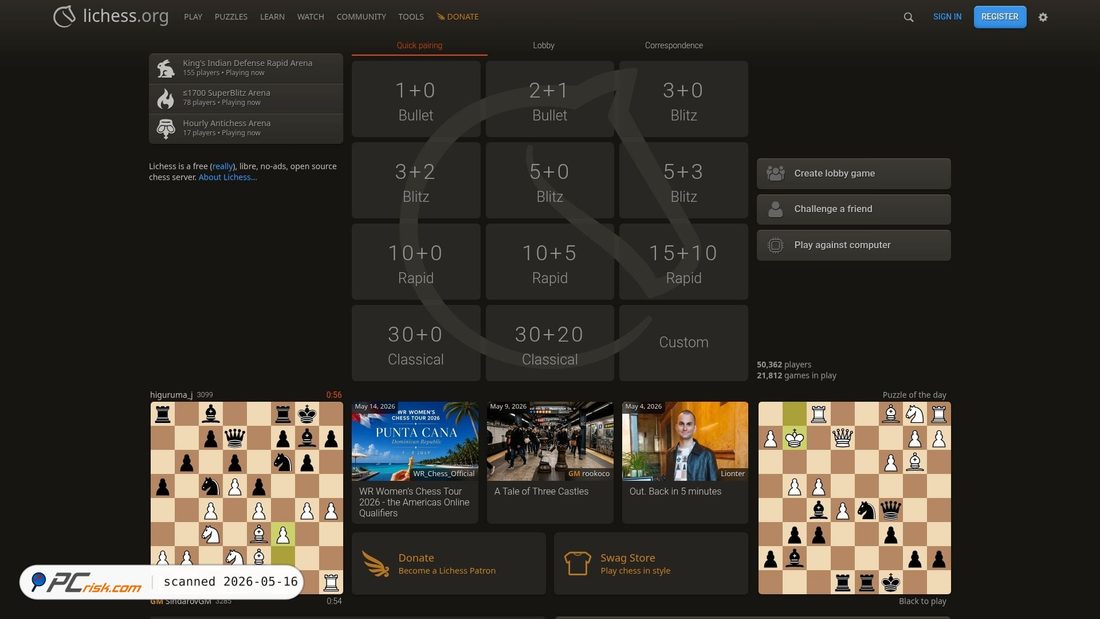The height and width of the screenshot is (619, 1100).
Task: Click the Play against computer chip icon
Action: pyautogui.click(x=775, y=245)
